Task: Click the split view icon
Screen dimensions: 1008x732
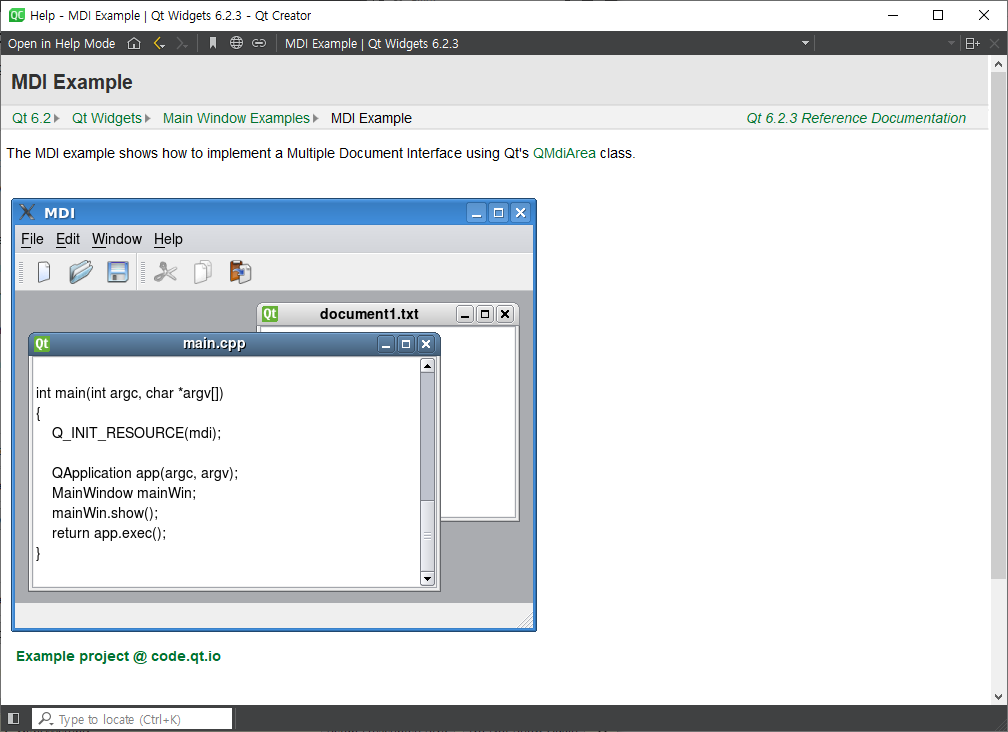Action: (972, 43)
